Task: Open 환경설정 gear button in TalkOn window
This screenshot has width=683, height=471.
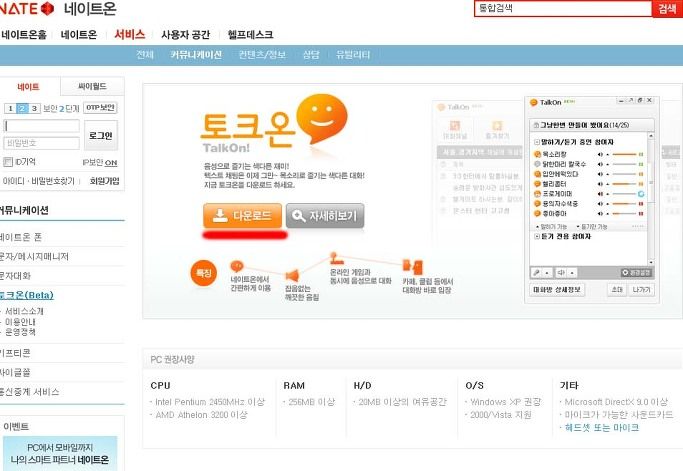Action: pyautogui.click(x=636, y=273)
